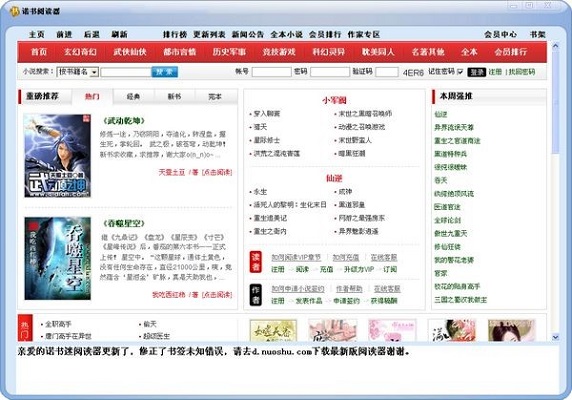Click 后退 to go back
The image size is (572, 400).
coord(92,34)
